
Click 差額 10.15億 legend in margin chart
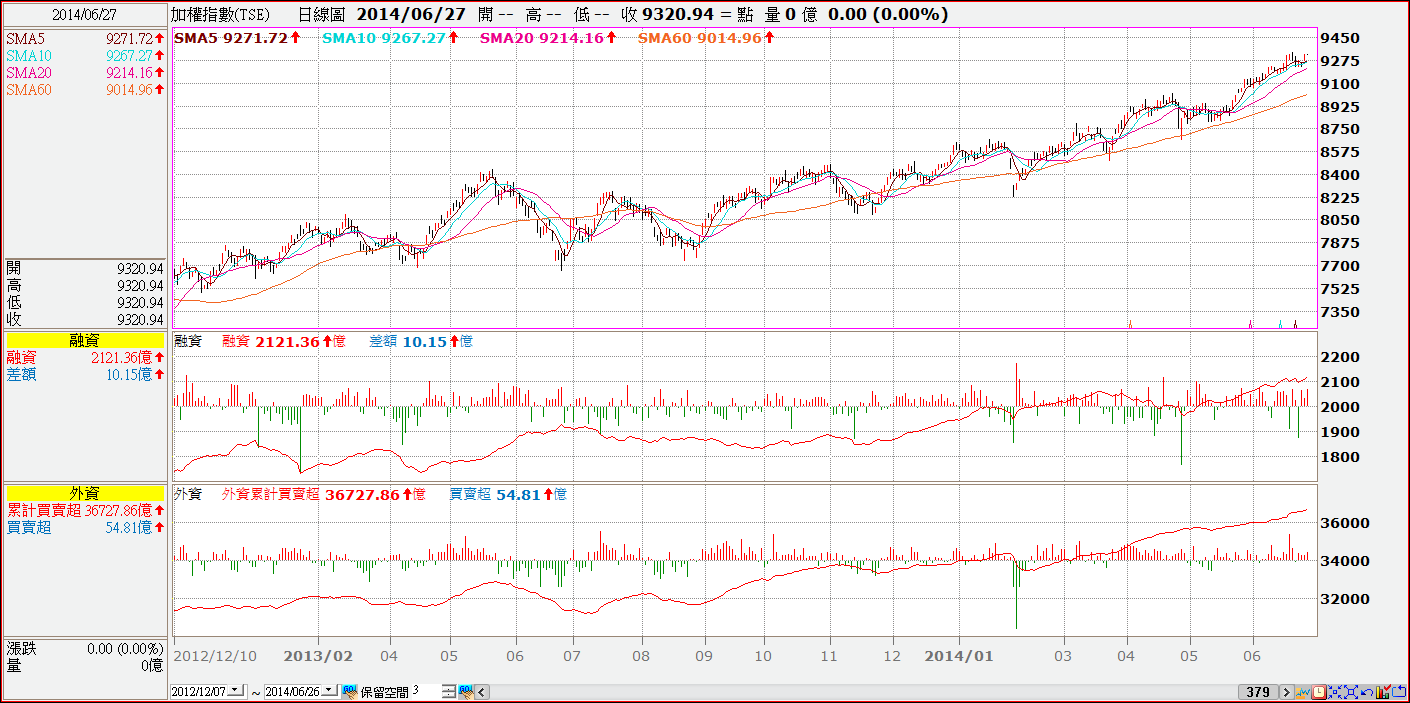(x=421, y=342)
